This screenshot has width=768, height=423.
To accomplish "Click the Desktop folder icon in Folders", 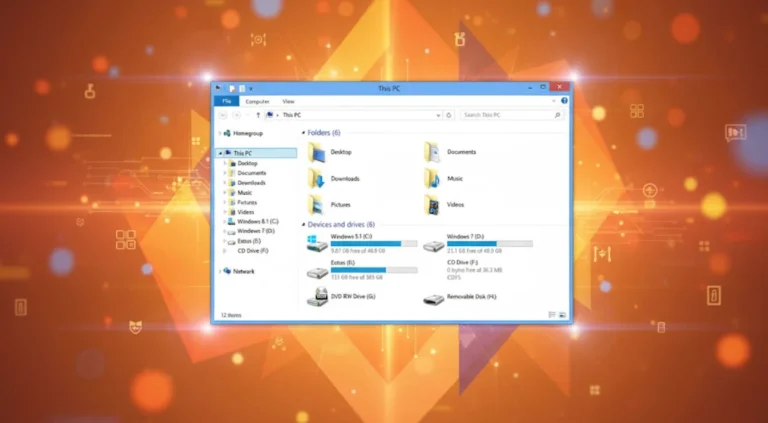I will (316, 152).
